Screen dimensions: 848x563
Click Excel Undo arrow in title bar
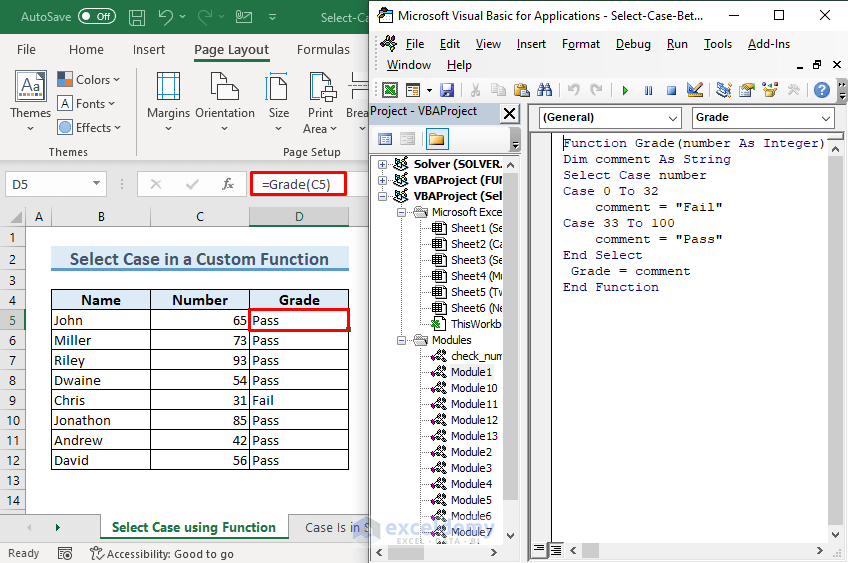pos(165,17)
